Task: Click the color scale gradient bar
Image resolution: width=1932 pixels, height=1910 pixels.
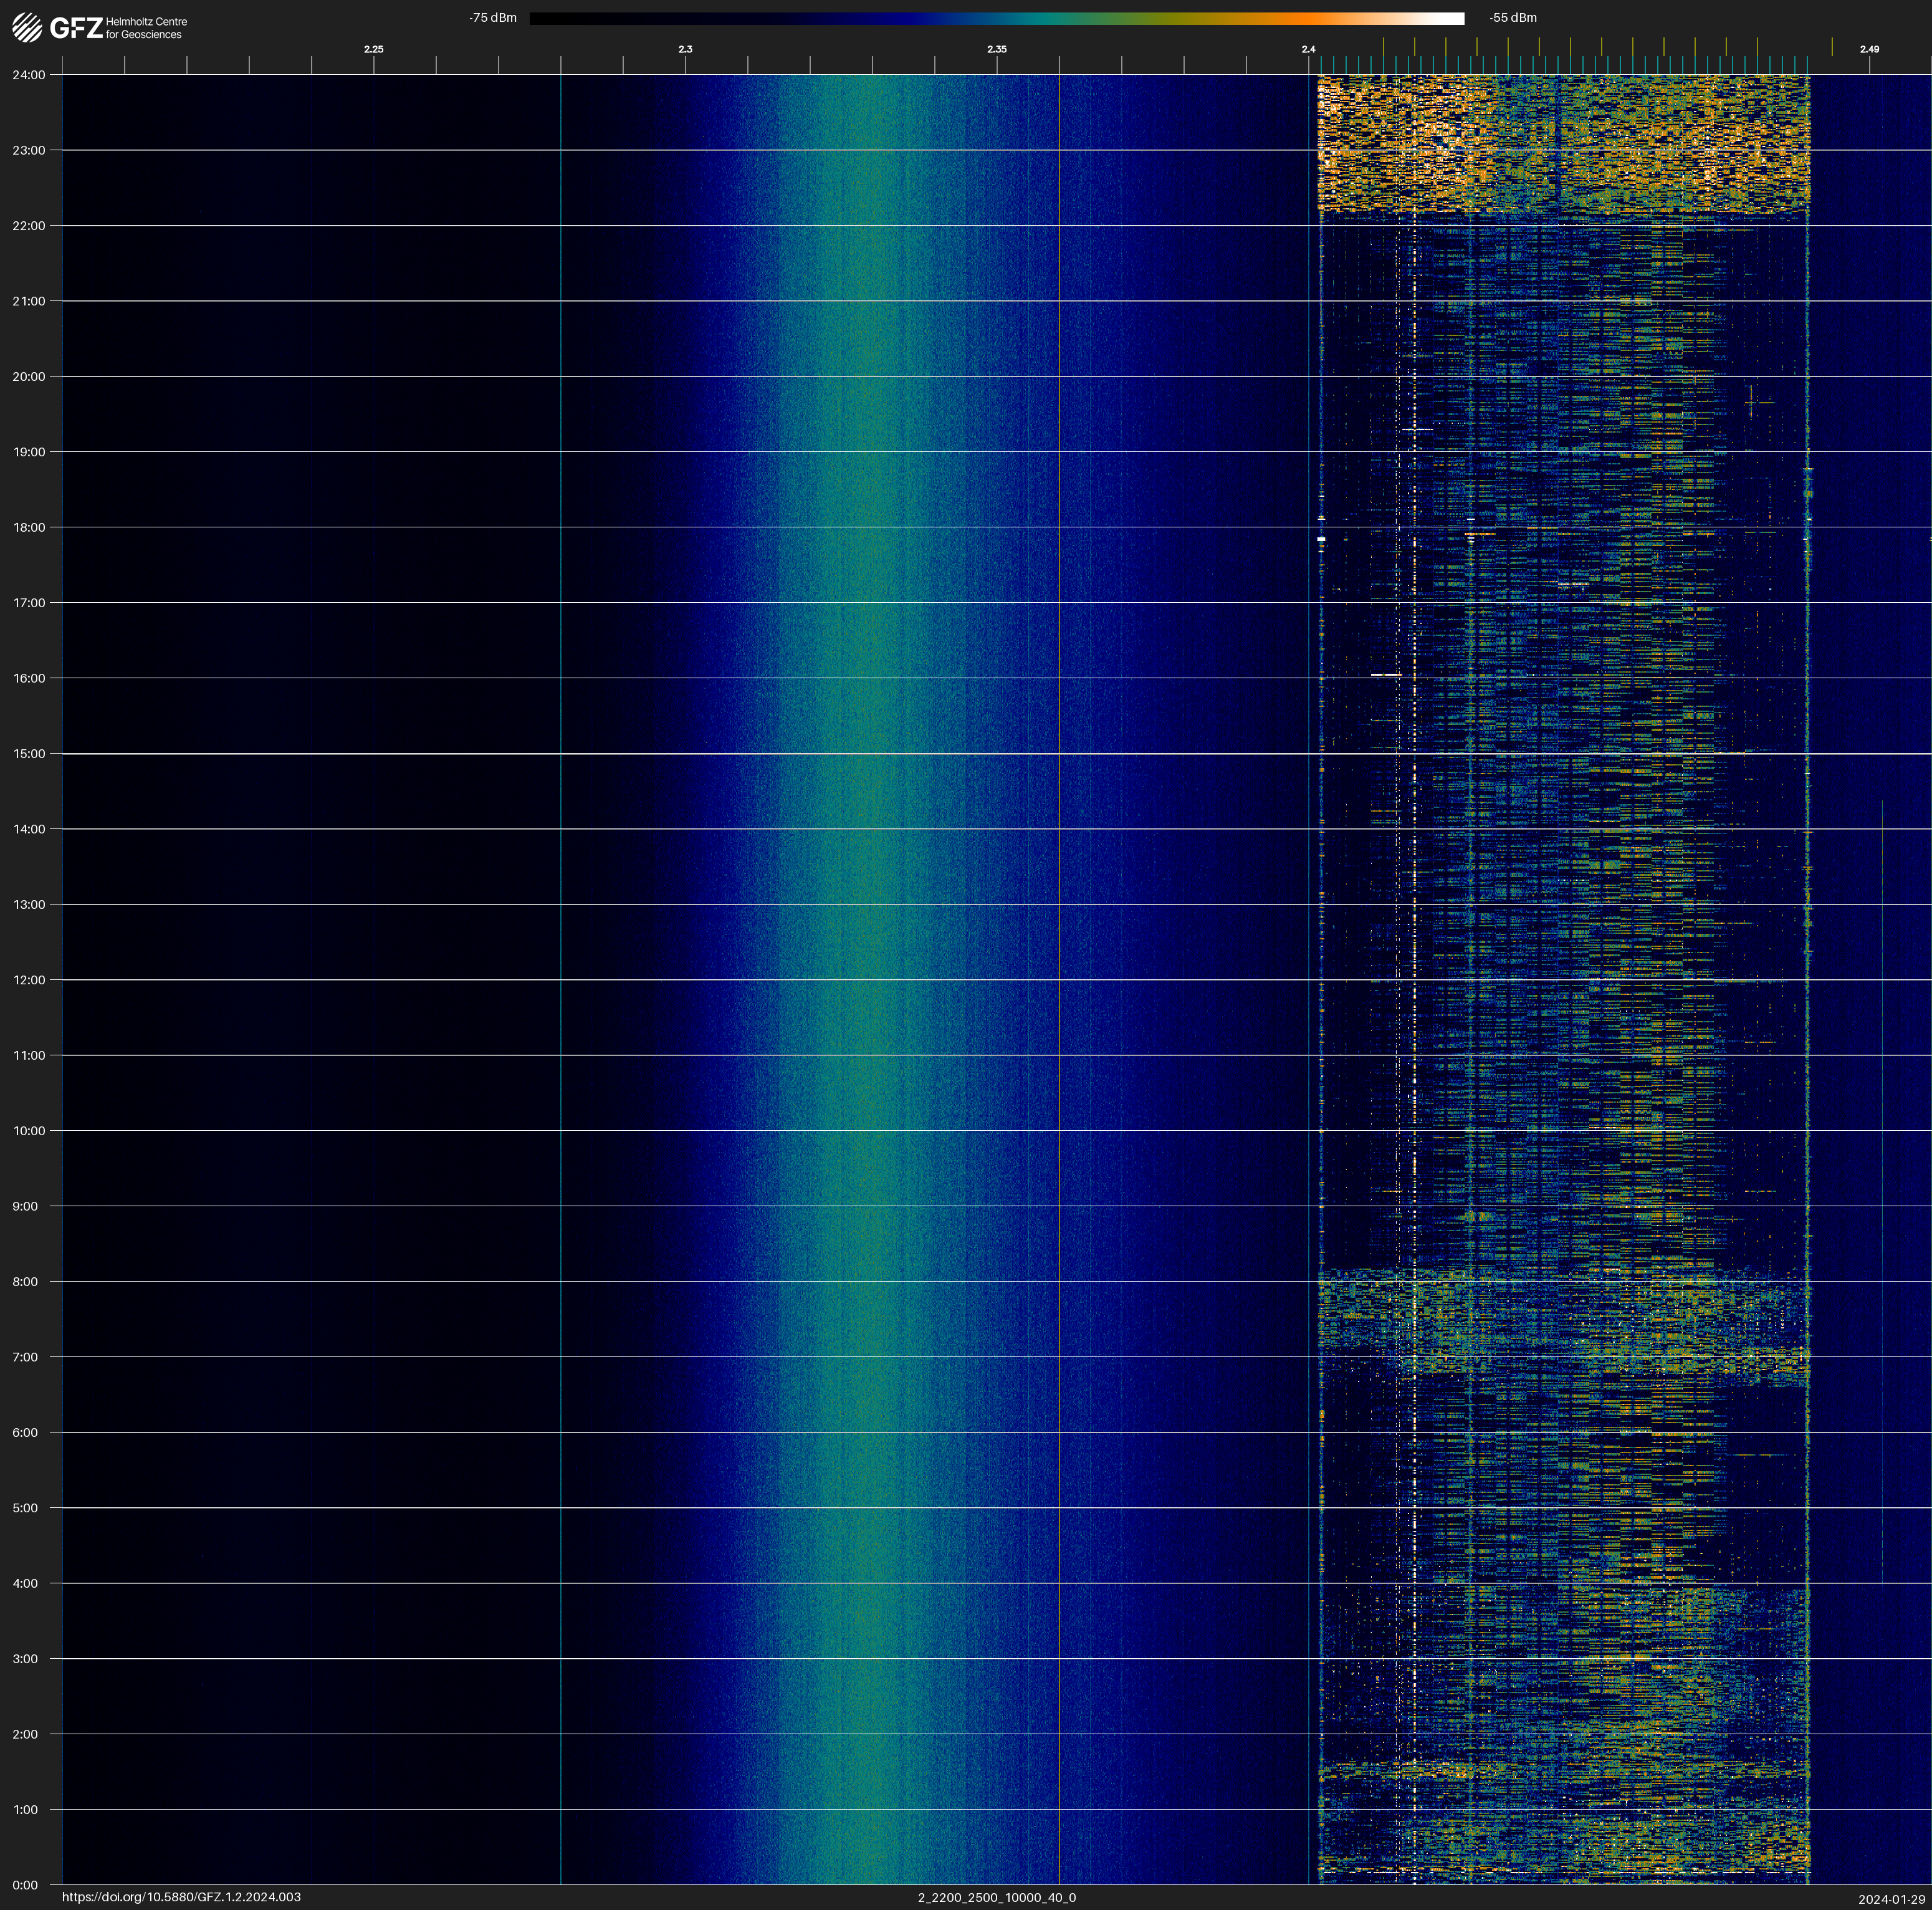Action: 996,18
